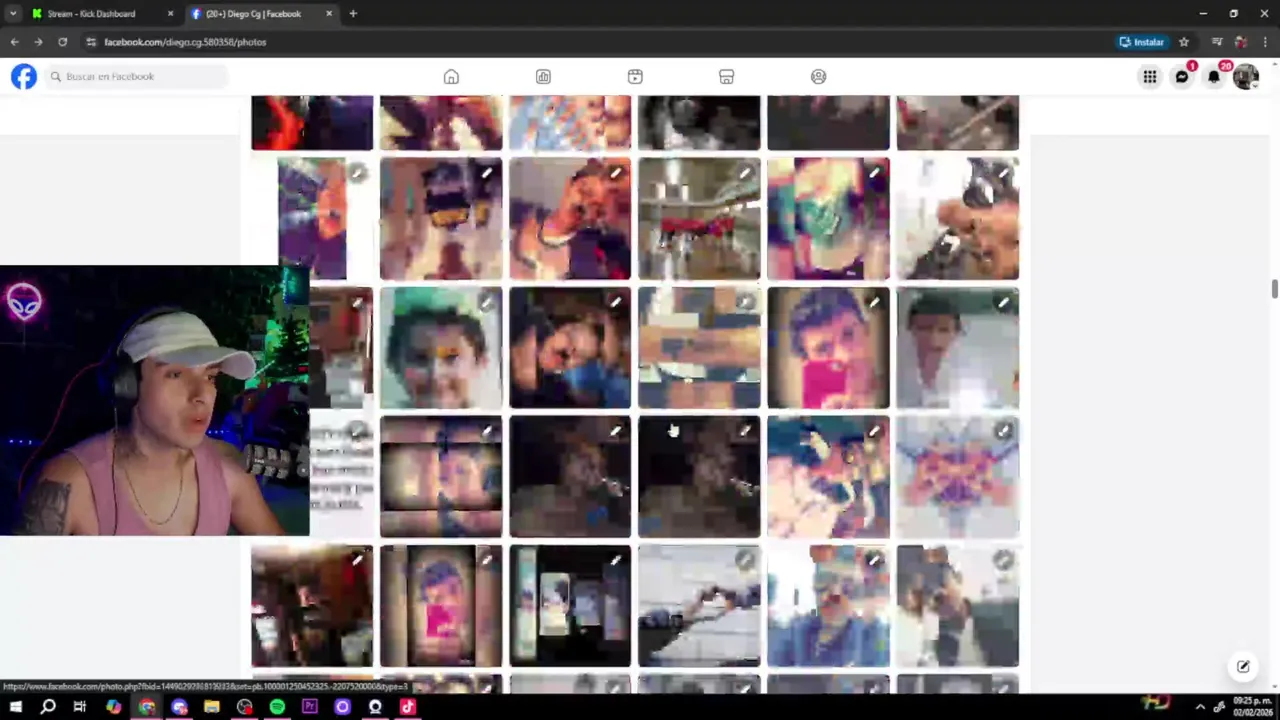1280x720 pixels.
Task: Click the Buscar en Facebook search field
Action: pos(136,76)
